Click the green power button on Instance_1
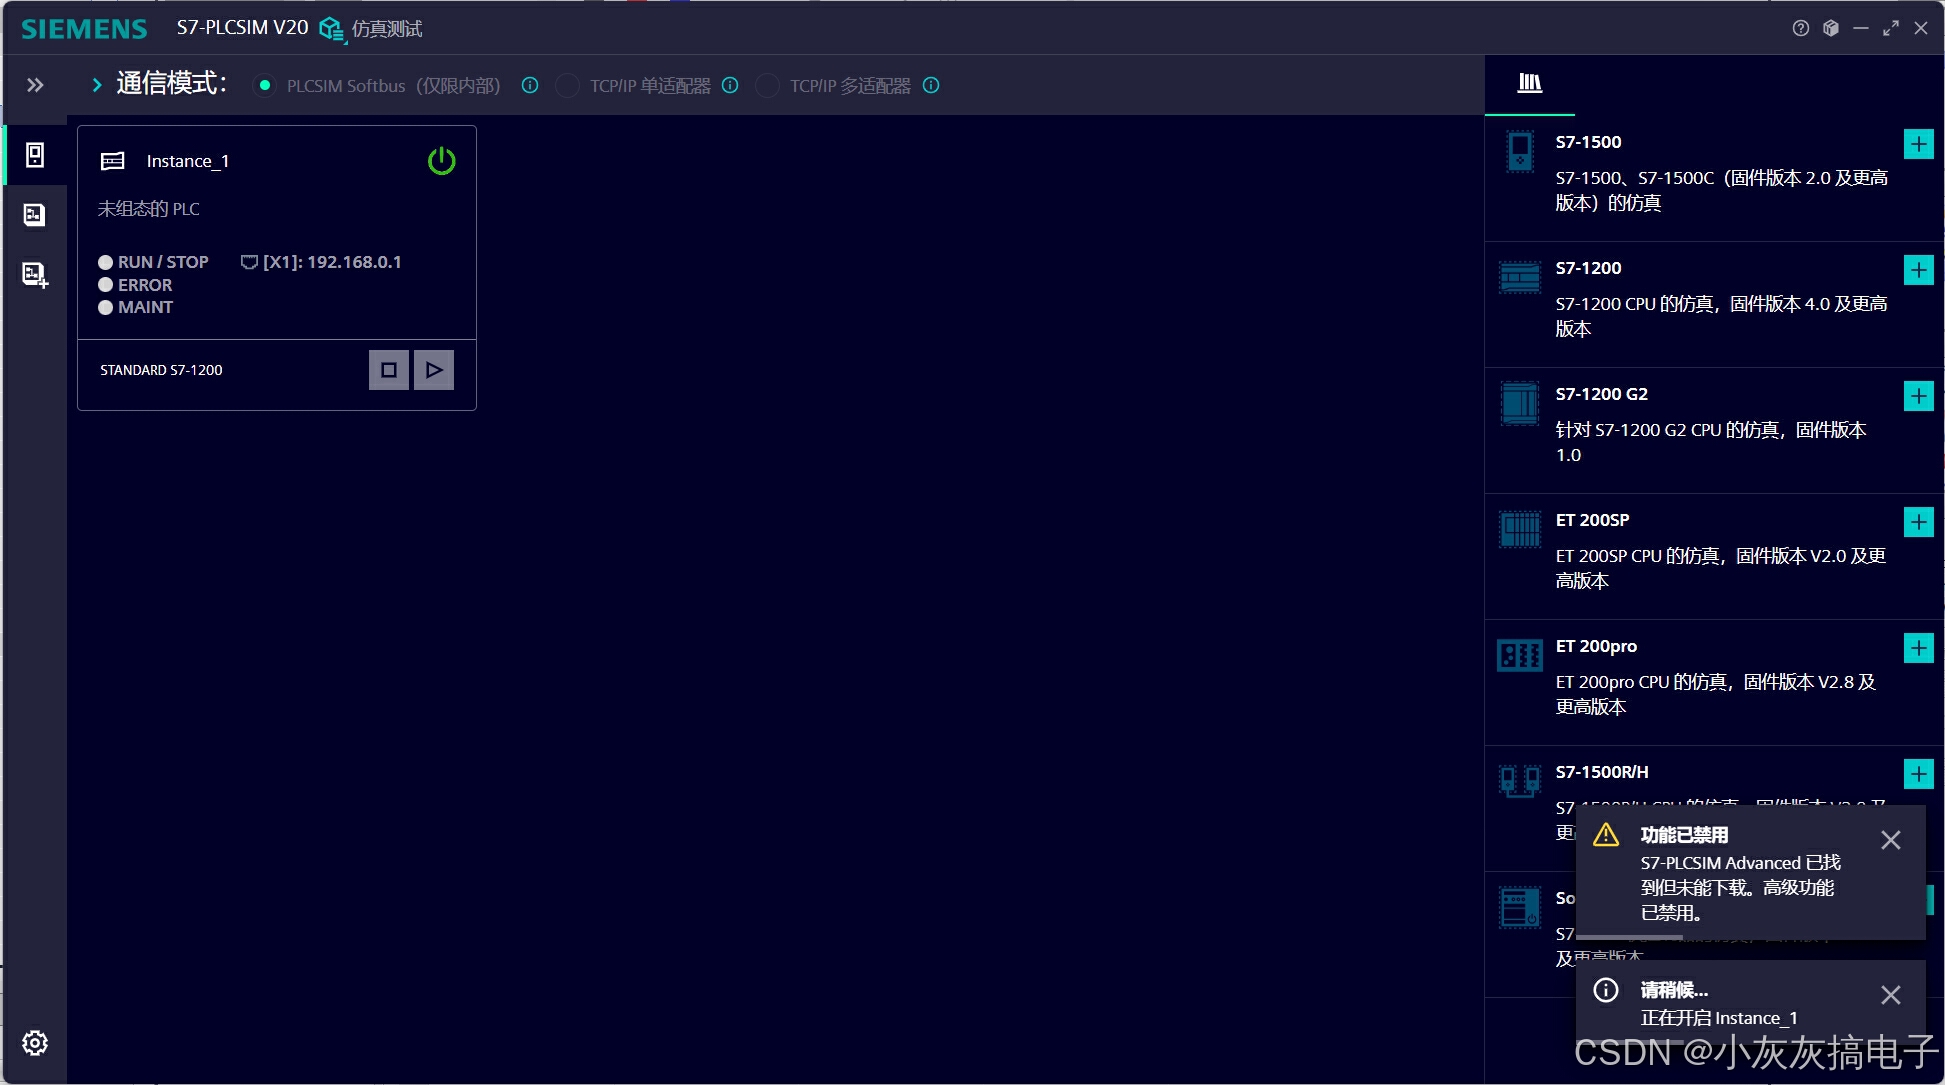The width and height of the screenshot is (1945, 1085). pyautogui.click(x=441, y=161)
